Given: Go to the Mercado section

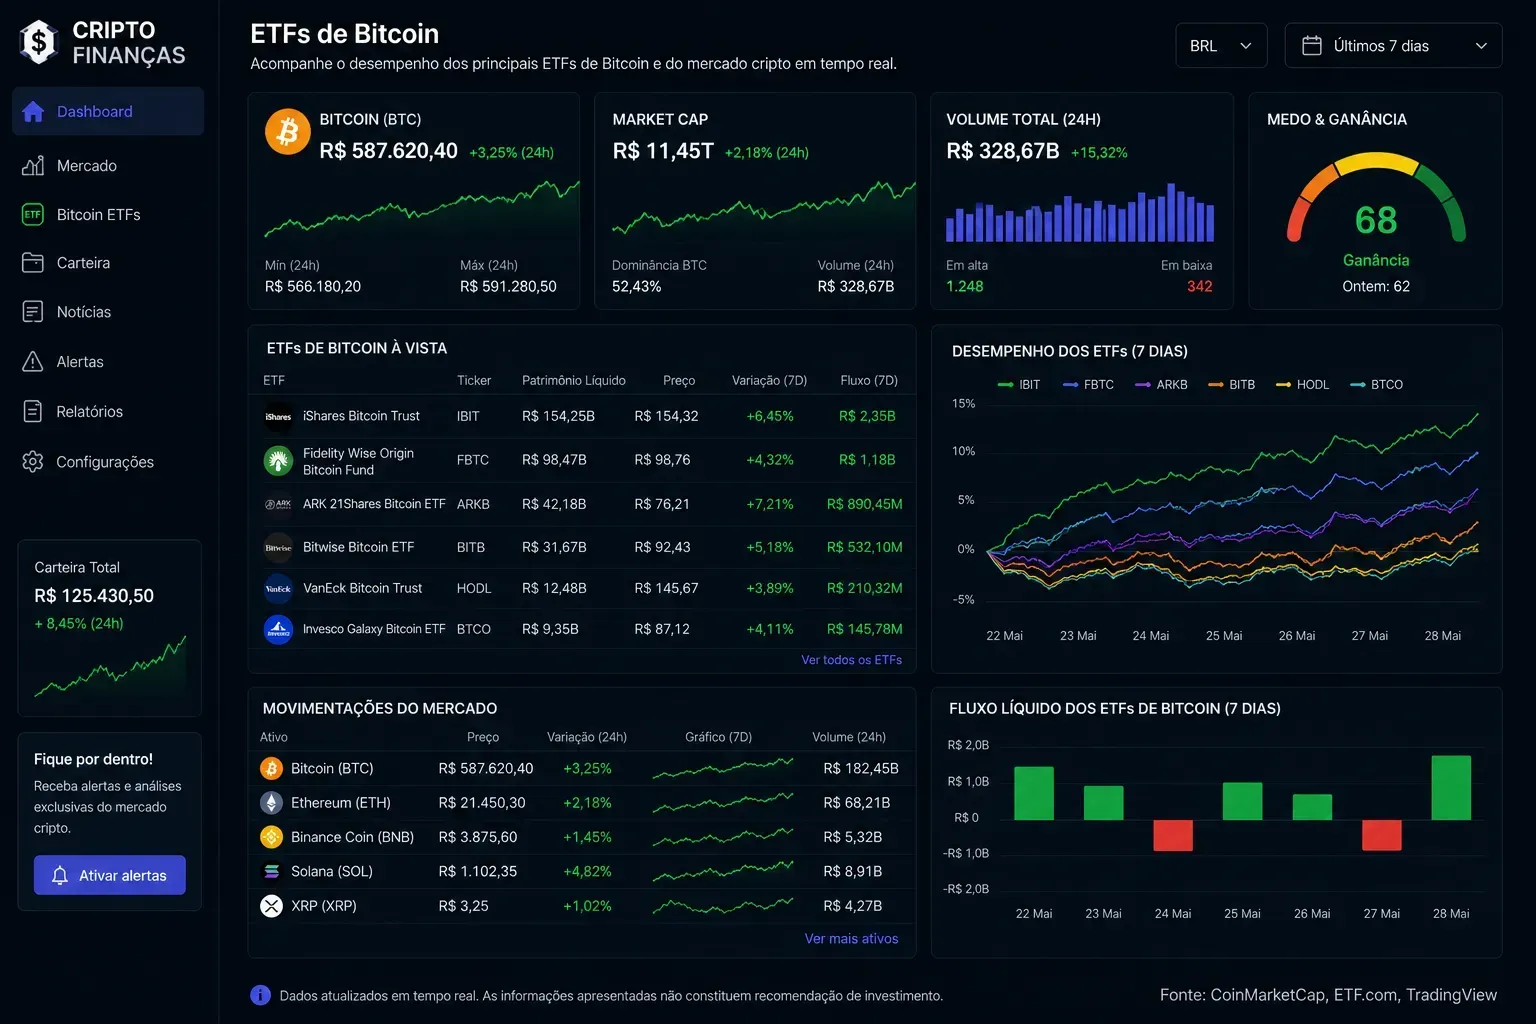Looking at the screenshot, I should click(108, 165).
